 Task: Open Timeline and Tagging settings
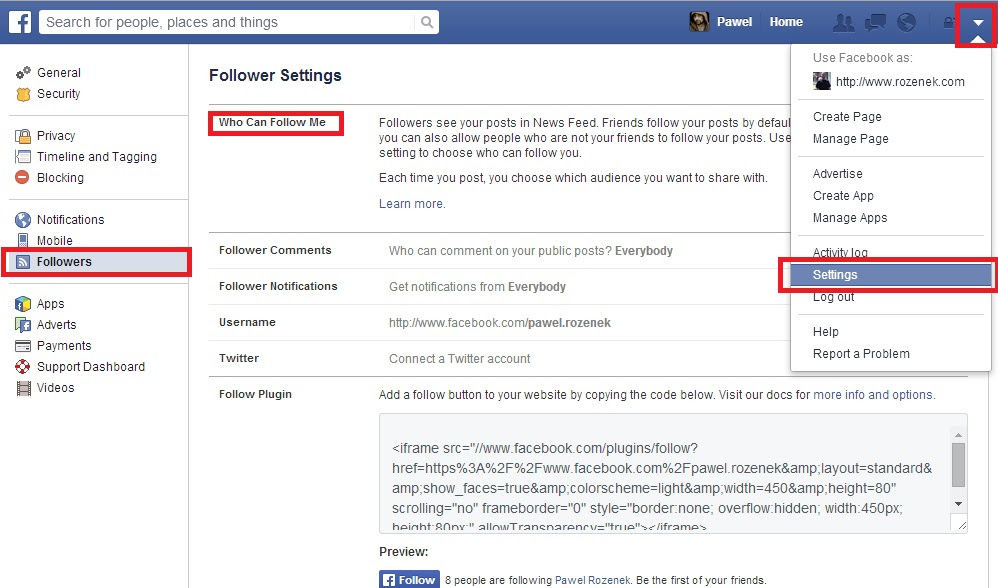point(97,157)
